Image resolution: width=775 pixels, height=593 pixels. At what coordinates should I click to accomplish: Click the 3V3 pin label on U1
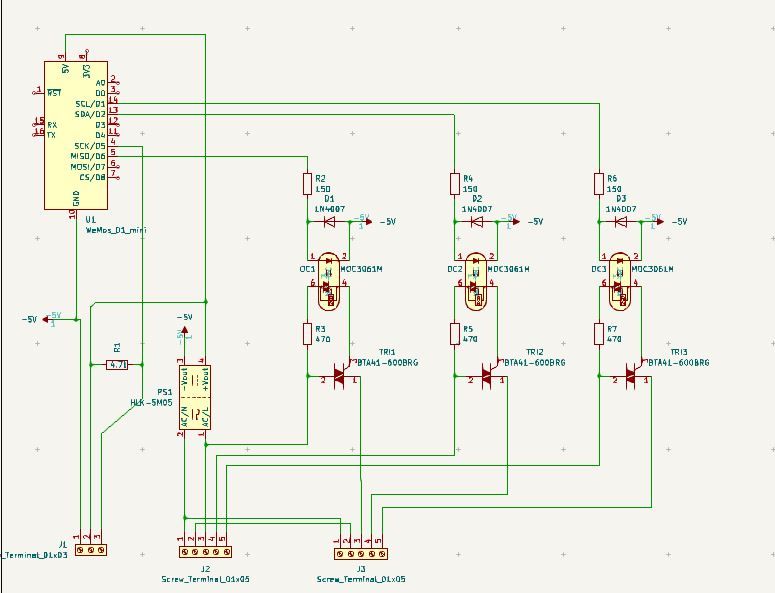86,71
